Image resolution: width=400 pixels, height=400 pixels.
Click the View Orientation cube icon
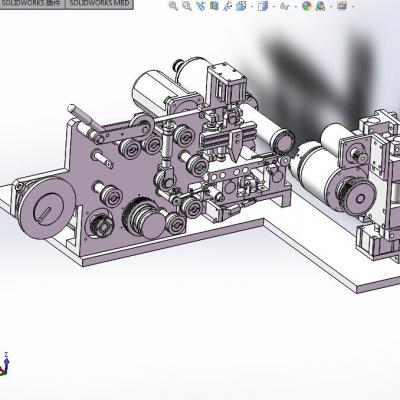[x=241, y=6]
